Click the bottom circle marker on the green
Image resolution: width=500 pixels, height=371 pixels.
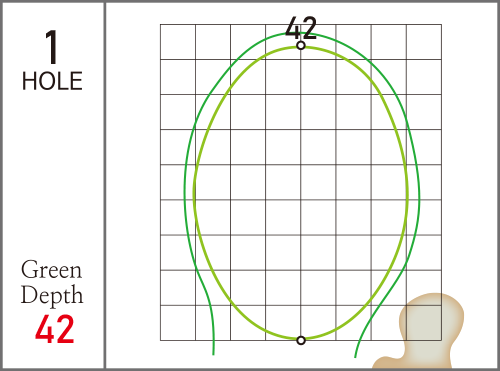[301, 340]
